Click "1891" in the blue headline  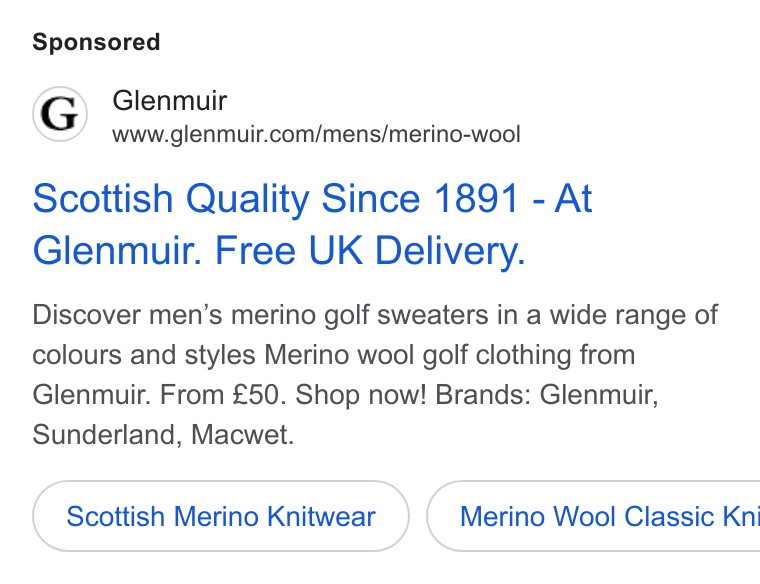(476, 199)
